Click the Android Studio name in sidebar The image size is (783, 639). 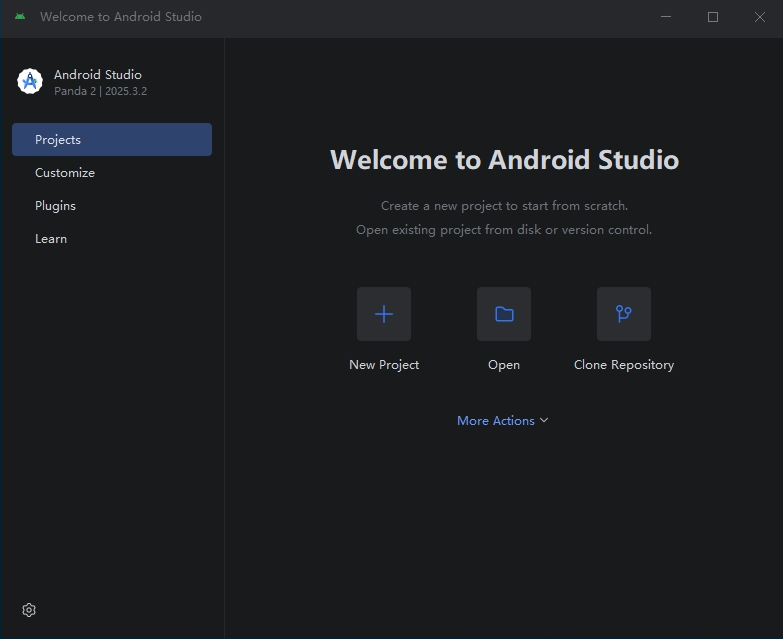click(x=98, y=74)
